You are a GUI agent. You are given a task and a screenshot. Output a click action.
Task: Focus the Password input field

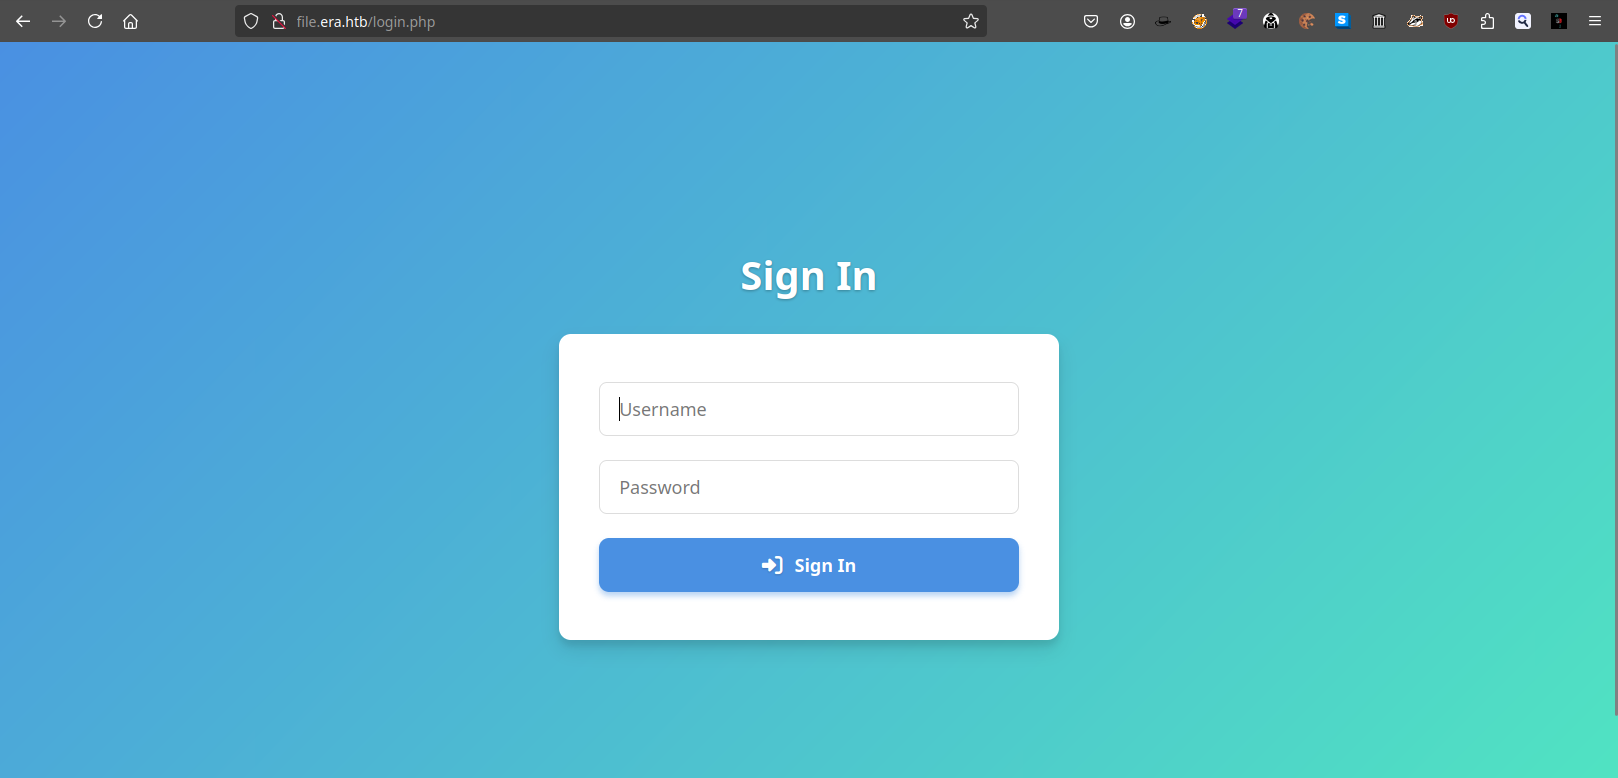[x=809, y=487]
